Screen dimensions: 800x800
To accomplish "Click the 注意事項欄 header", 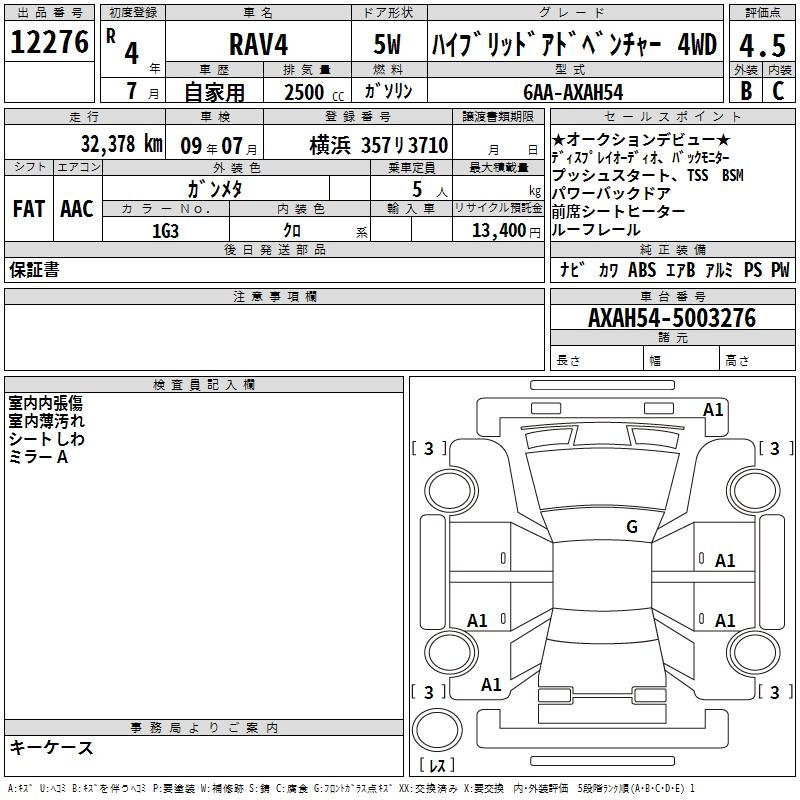I will 274,296.
